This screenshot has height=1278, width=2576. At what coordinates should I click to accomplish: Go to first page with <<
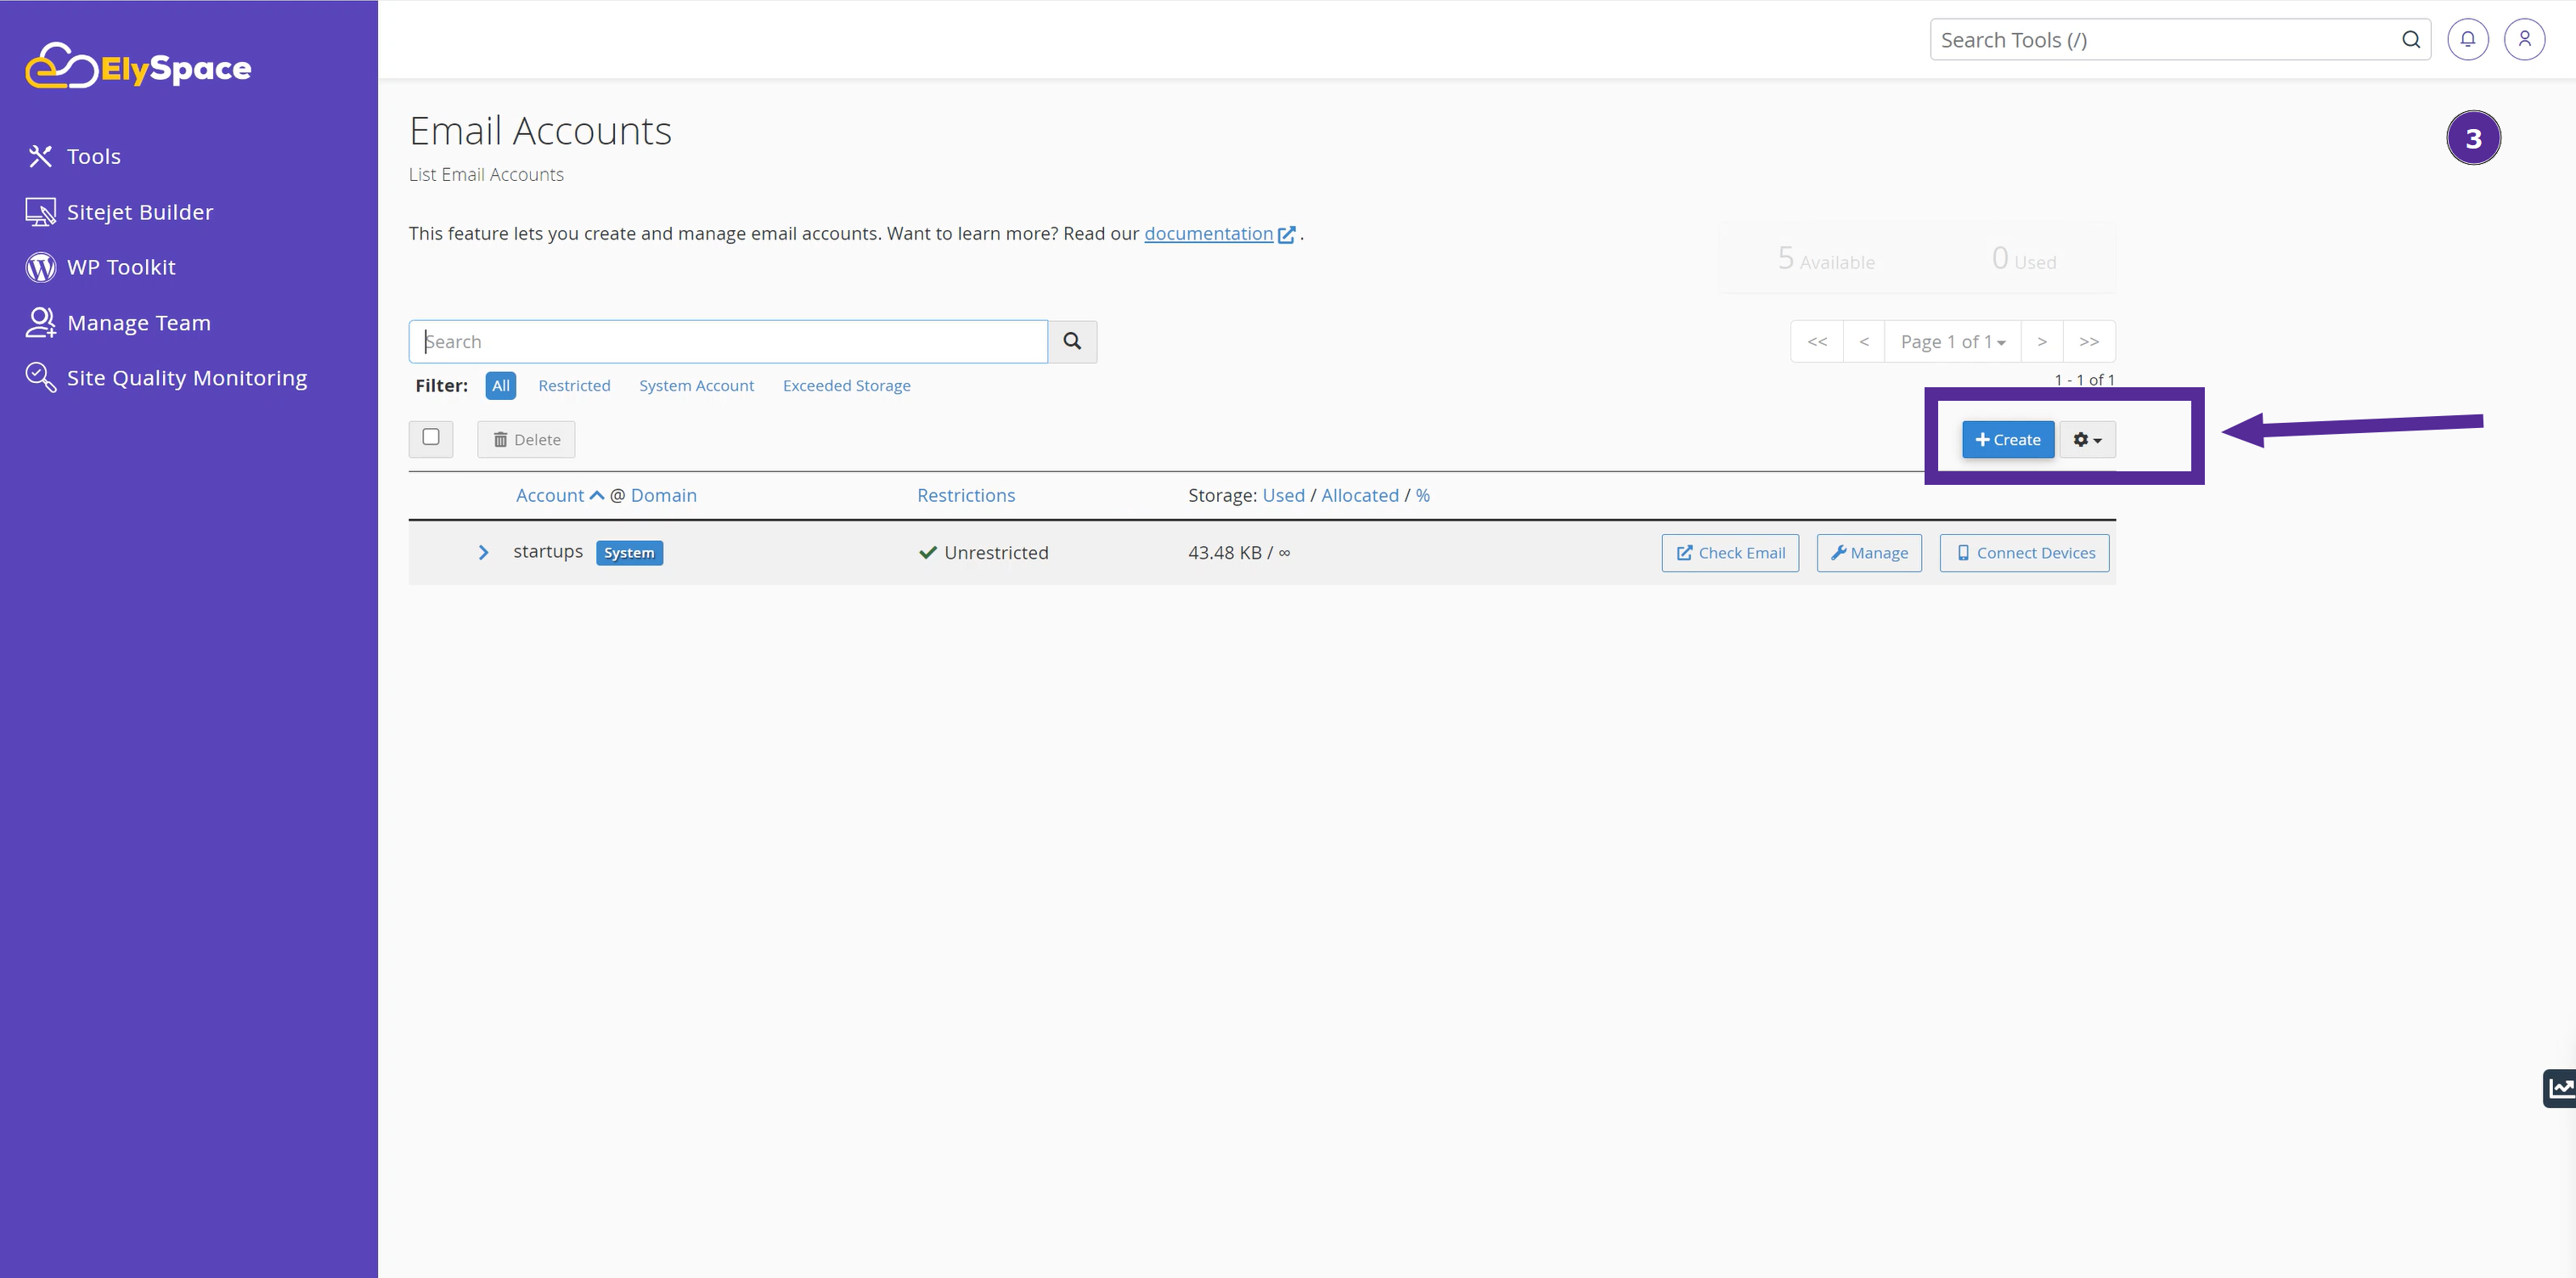click(1817, 342)
